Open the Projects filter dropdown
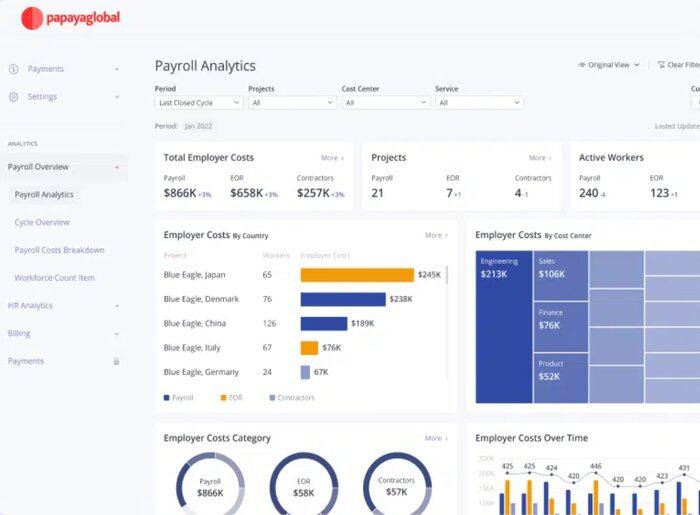This screenshot has height=515, width=700. click(x=291, y=102)
